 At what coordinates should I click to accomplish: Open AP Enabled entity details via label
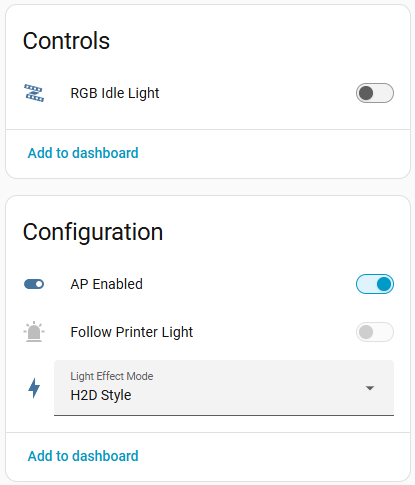coord(106,284)
